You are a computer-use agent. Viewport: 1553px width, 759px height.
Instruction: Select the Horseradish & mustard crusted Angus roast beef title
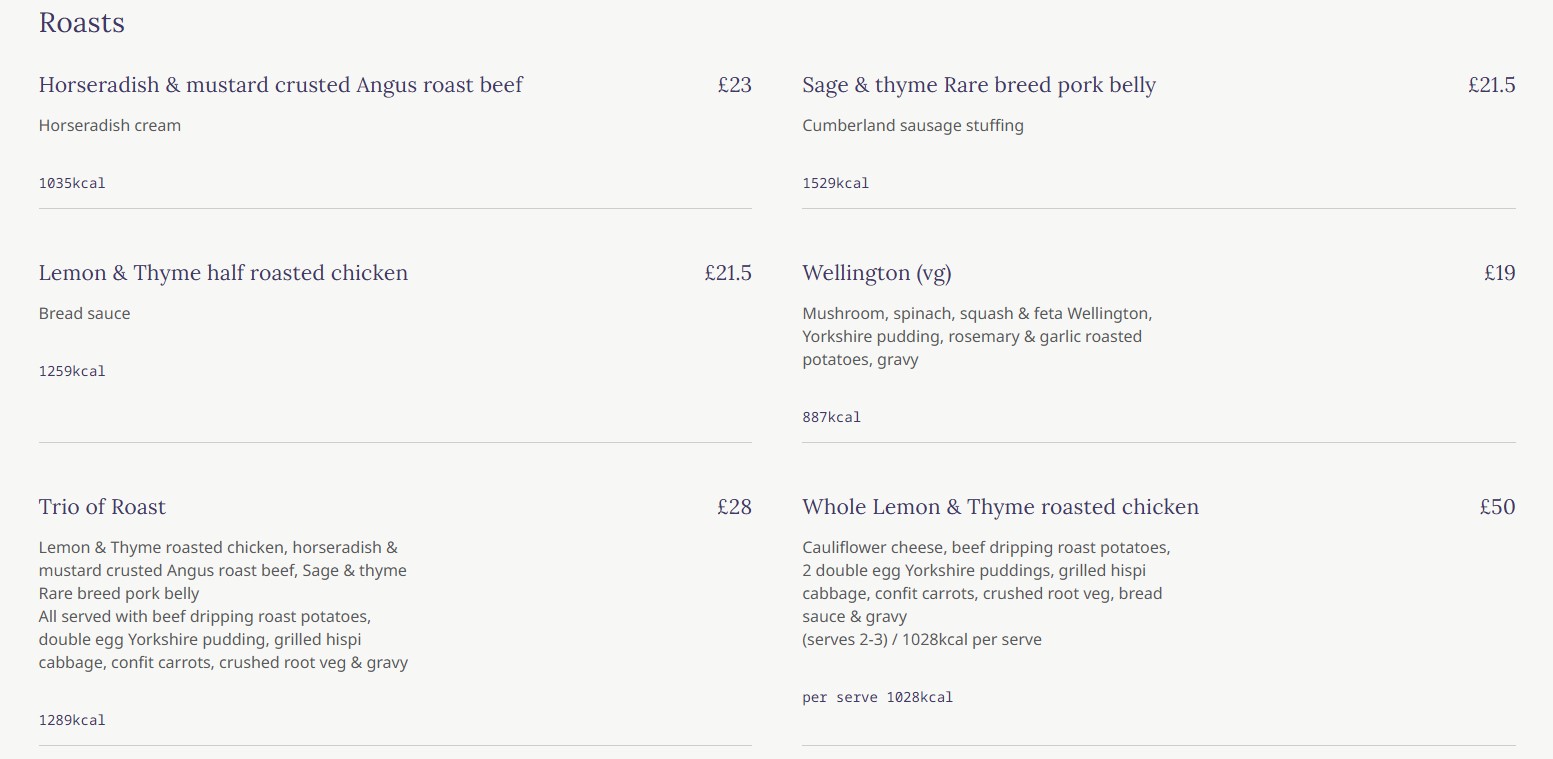click(281, 85)
